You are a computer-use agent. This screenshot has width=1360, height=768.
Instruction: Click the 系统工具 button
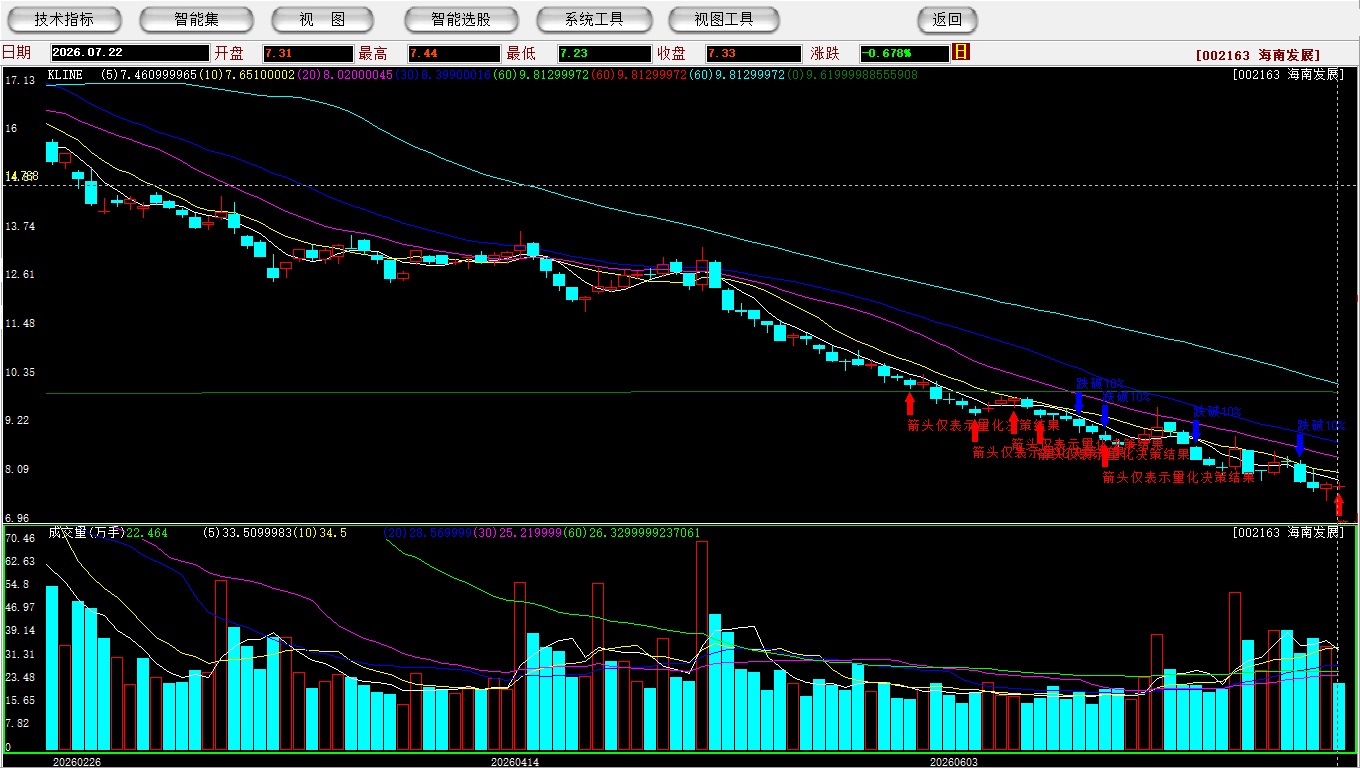pyautogui.click(x=594, y=19)
